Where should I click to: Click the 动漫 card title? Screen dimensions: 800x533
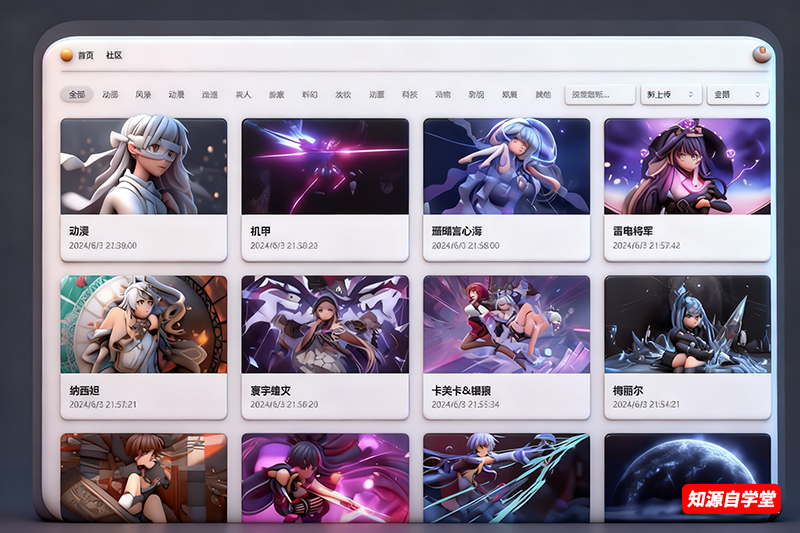coord(79,231)
